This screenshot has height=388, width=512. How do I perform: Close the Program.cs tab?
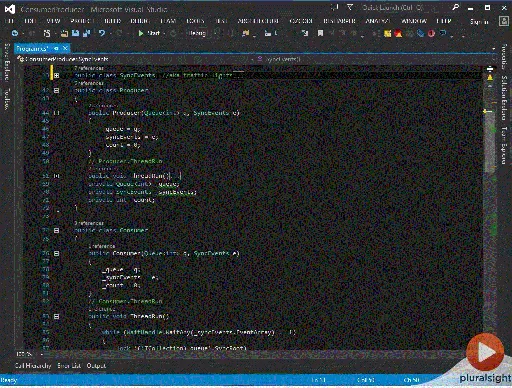coord(65,49)
